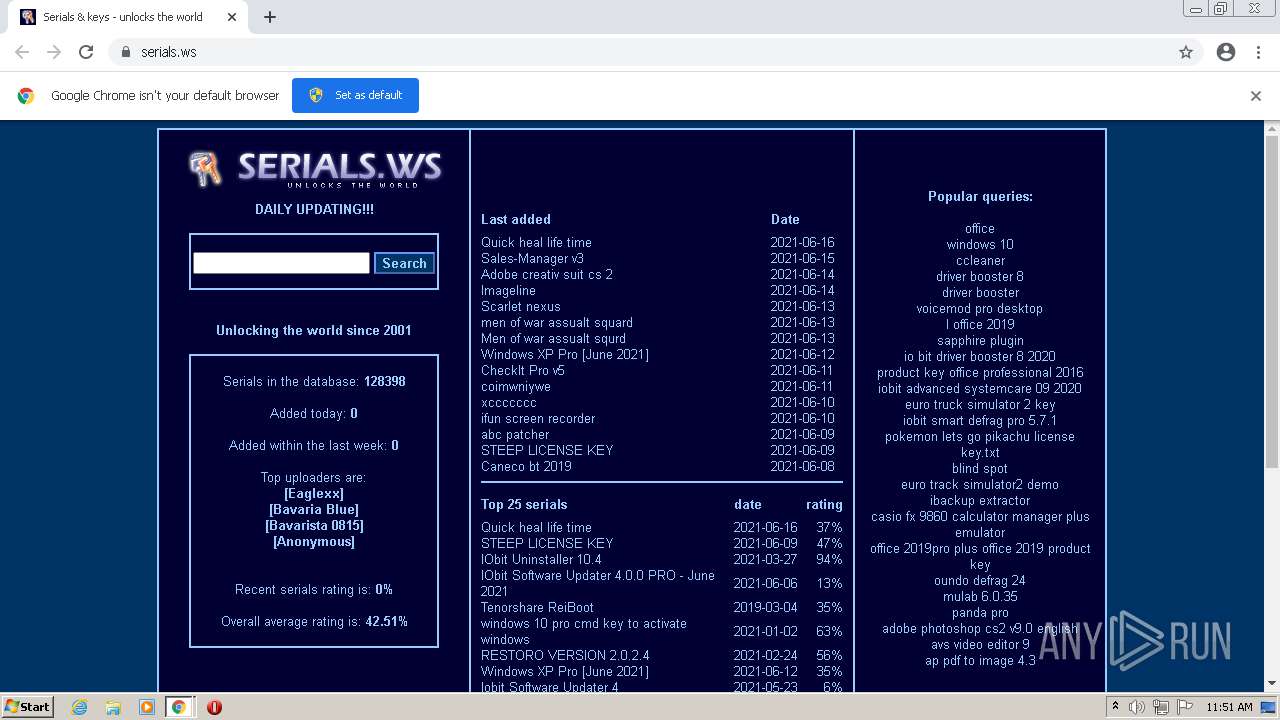The width and height of the screenshot is (1280, 720).
Task: Open the Chrome profile avatar
Action: point(1226,52)
